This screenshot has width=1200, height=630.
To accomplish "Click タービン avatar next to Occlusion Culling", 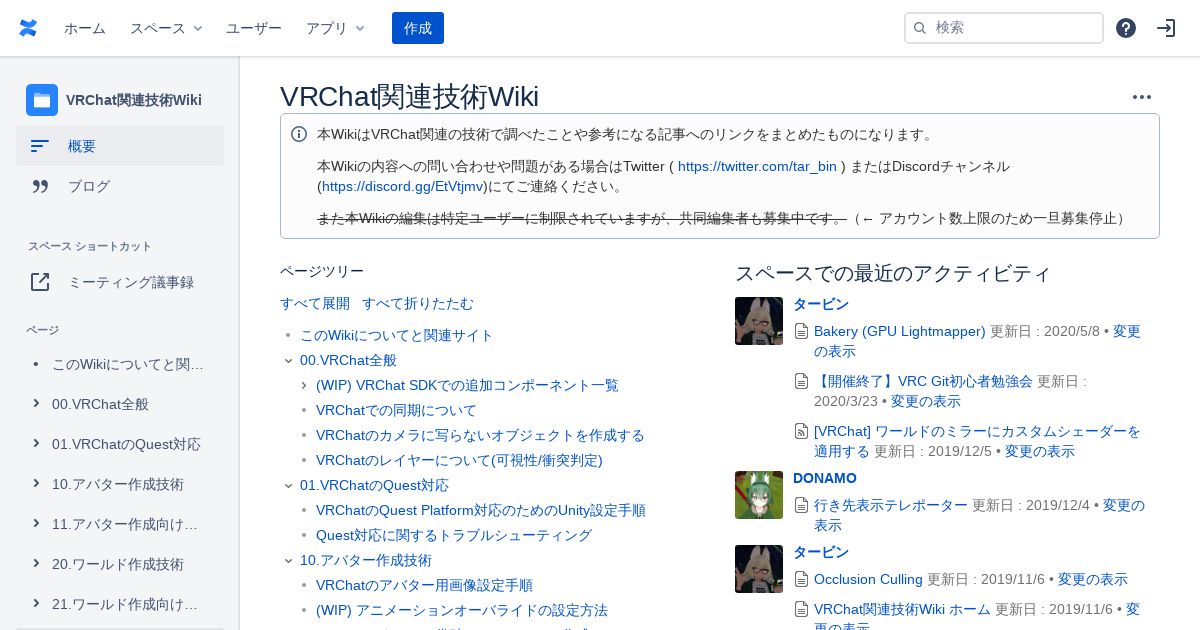I will tap(759, 569).
